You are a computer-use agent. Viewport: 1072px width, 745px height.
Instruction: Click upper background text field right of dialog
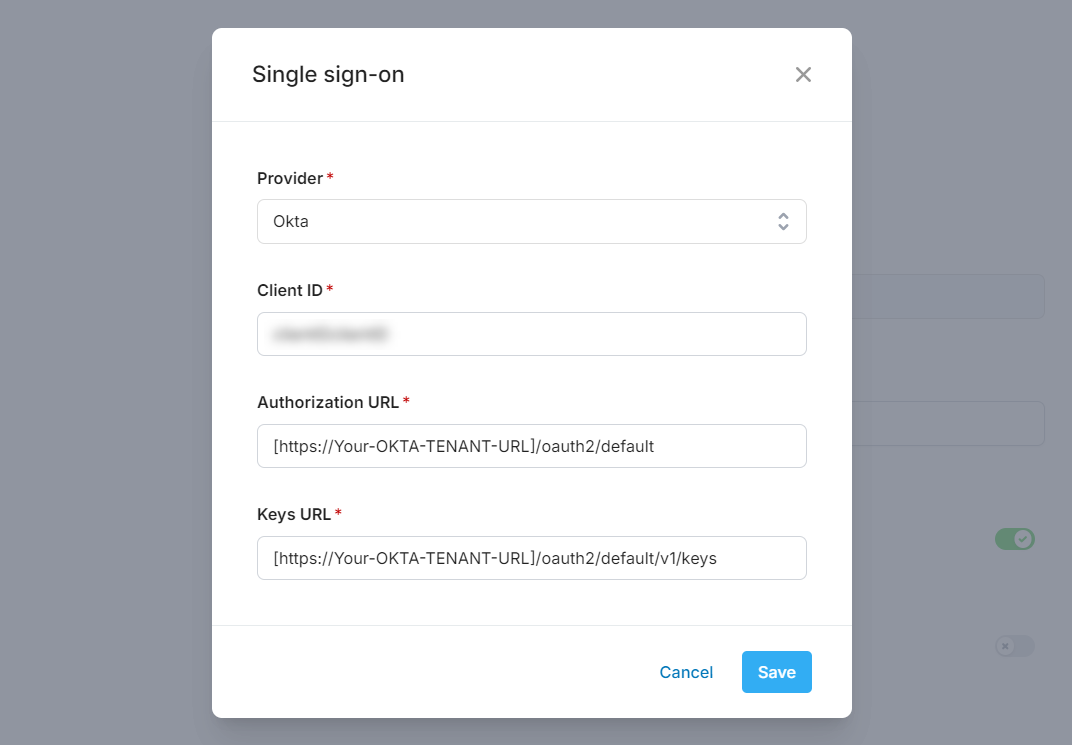[948, 297]
